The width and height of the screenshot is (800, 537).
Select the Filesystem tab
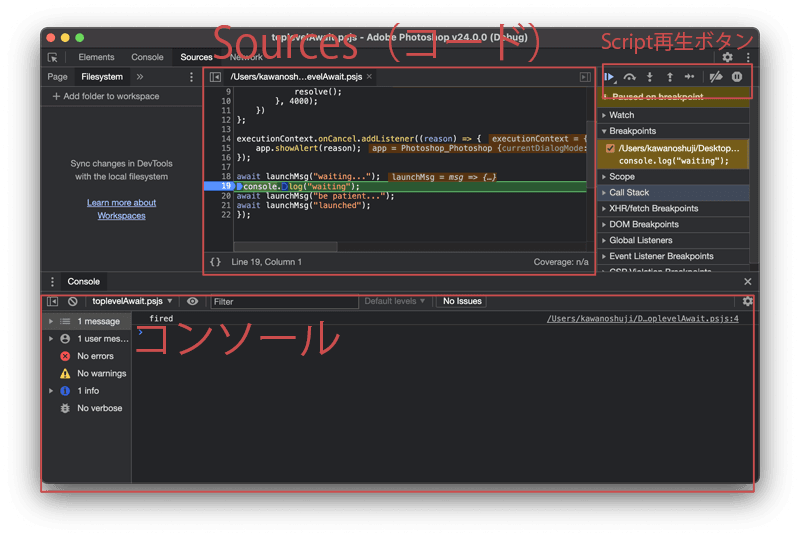pos(102,77)
